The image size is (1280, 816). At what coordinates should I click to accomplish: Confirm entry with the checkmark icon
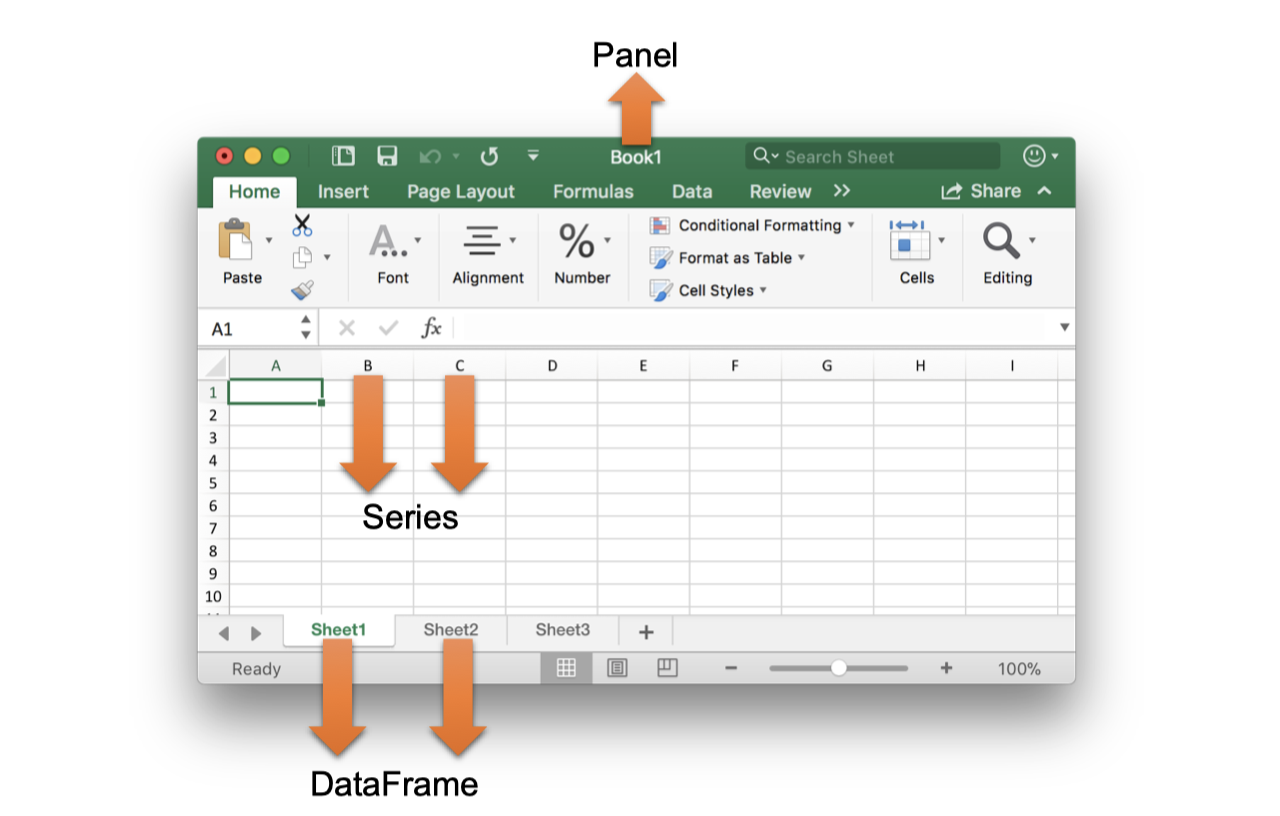pos(389,328)
